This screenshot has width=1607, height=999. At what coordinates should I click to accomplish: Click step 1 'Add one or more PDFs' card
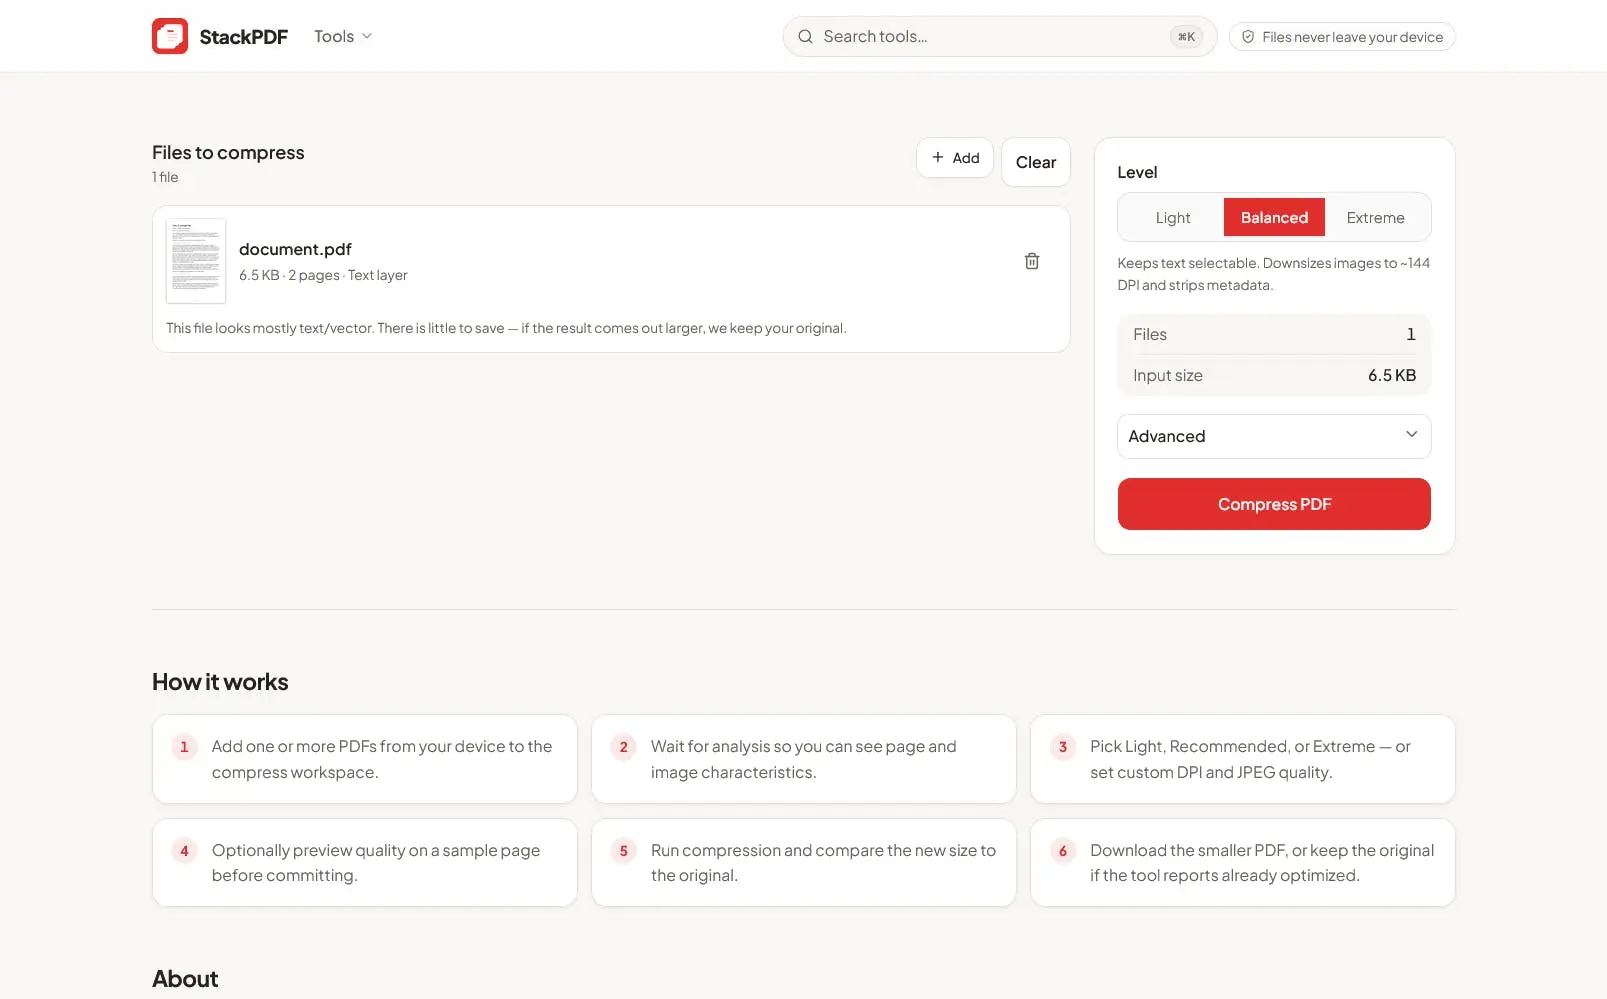[x=365, y=759]
